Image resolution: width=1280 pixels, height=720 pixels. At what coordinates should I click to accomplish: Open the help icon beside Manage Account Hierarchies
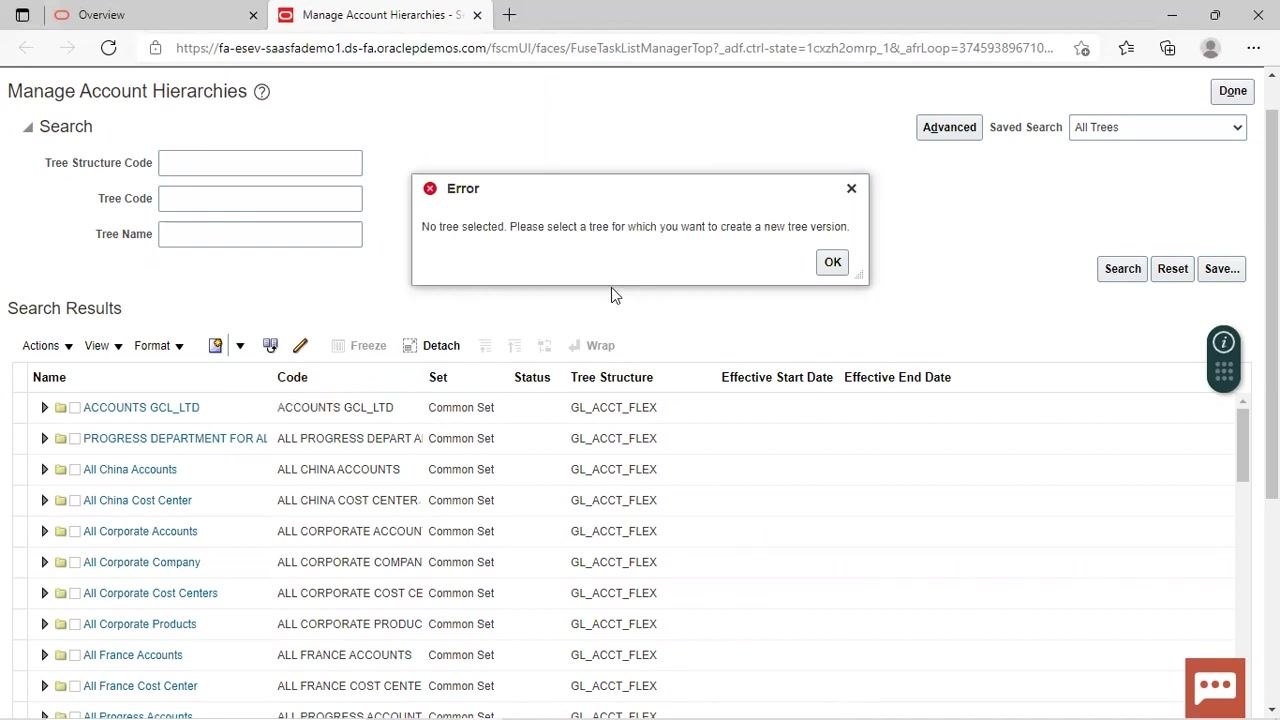(x=262, y=92)
